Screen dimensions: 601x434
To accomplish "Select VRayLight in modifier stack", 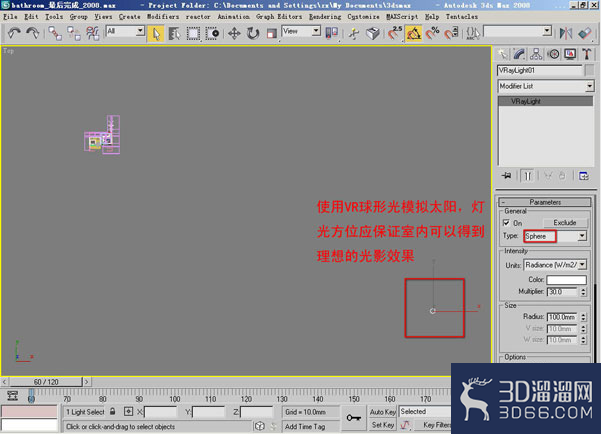I will (545, 101).
